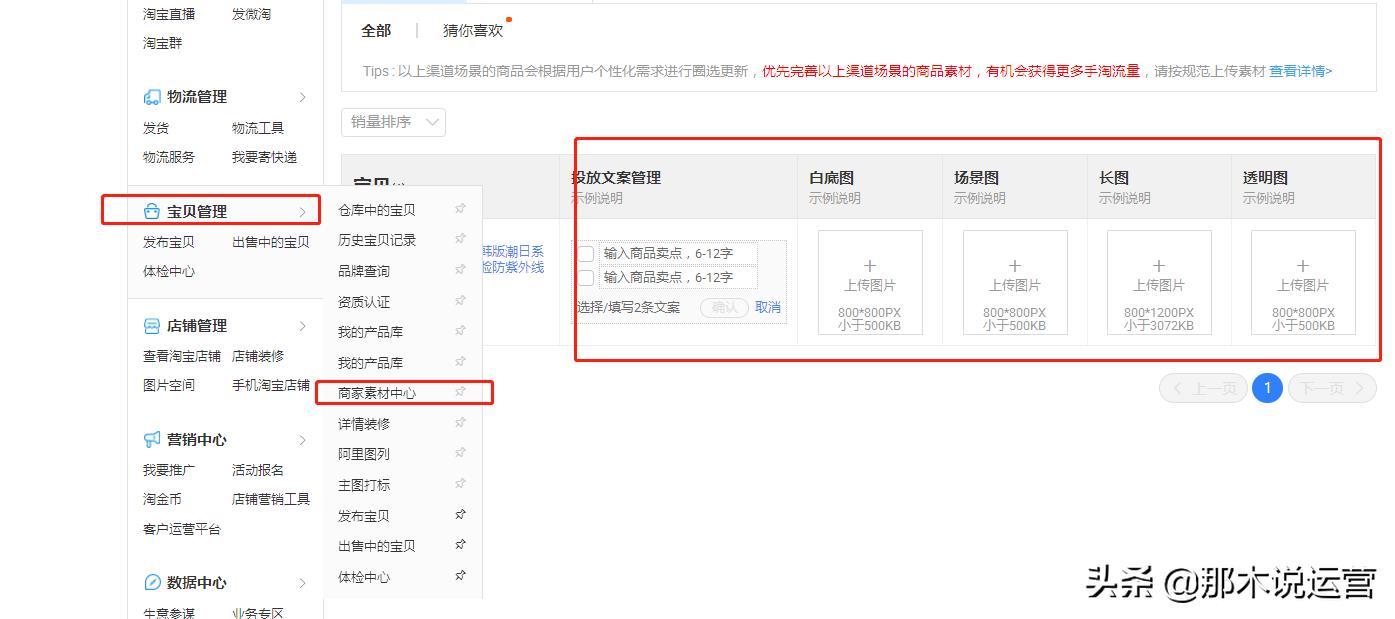
Task: Open 历史宝贝记录 from the flyout menu
Action: [376, 240]
